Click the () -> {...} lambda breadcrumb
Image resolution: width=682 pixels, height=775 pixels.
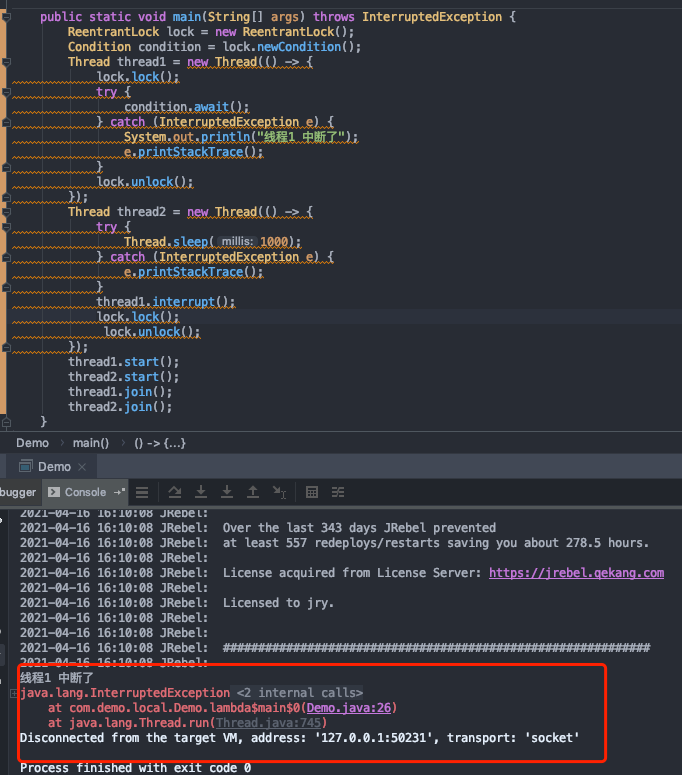point(160,443)
